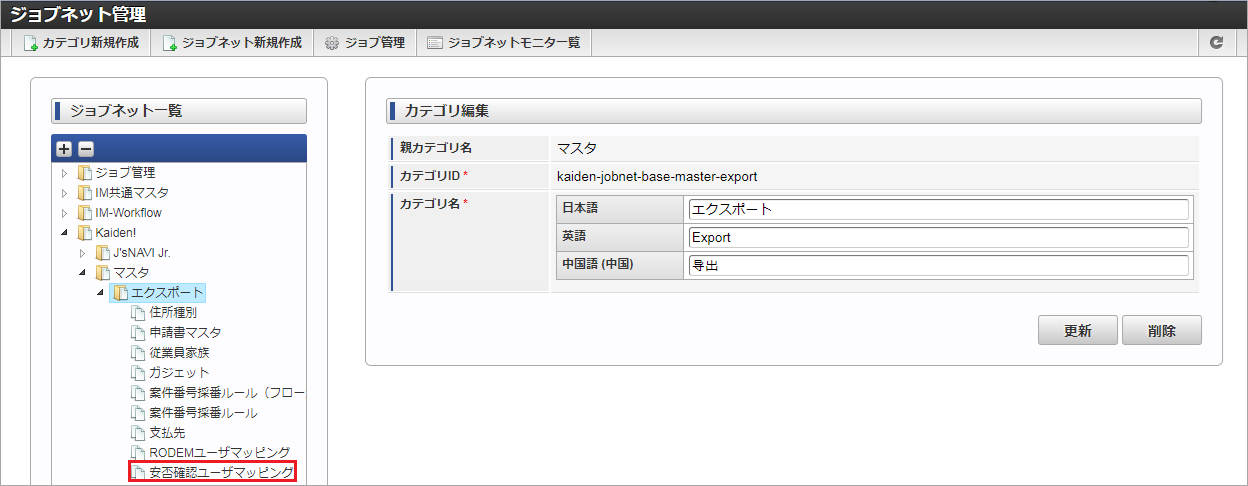
Task: Click the 日本語 category name input field
Action: pos(938,210)
